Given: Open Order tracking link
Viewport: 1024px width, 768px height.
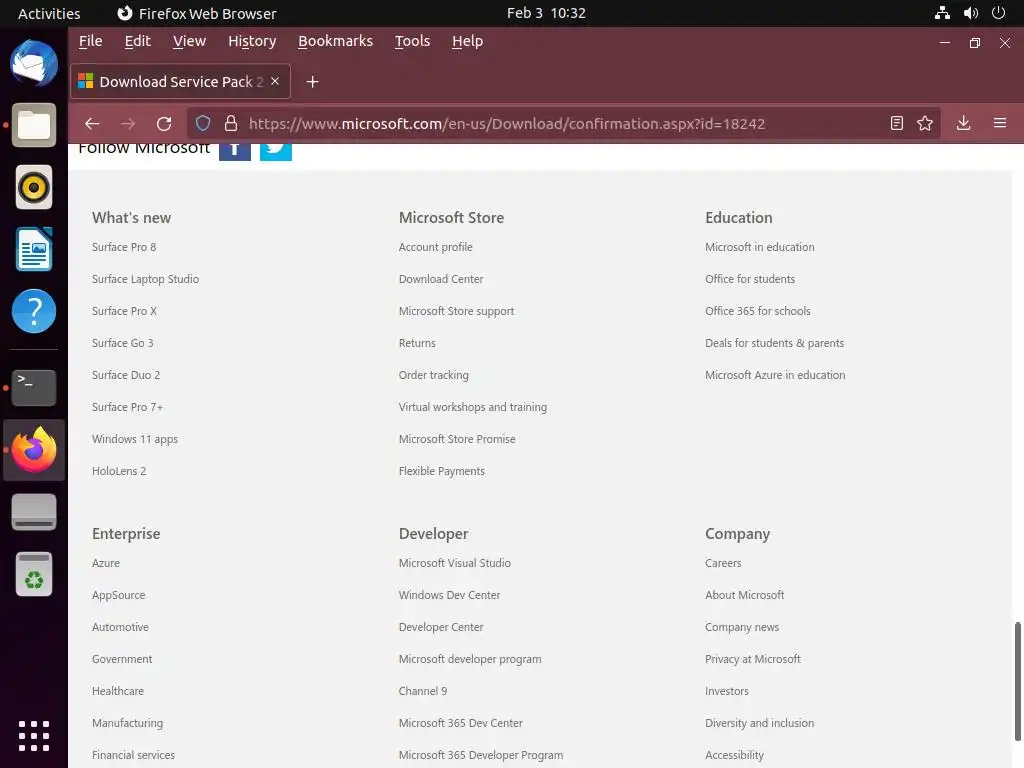Looking at the screenshot, I should point(434,375).
